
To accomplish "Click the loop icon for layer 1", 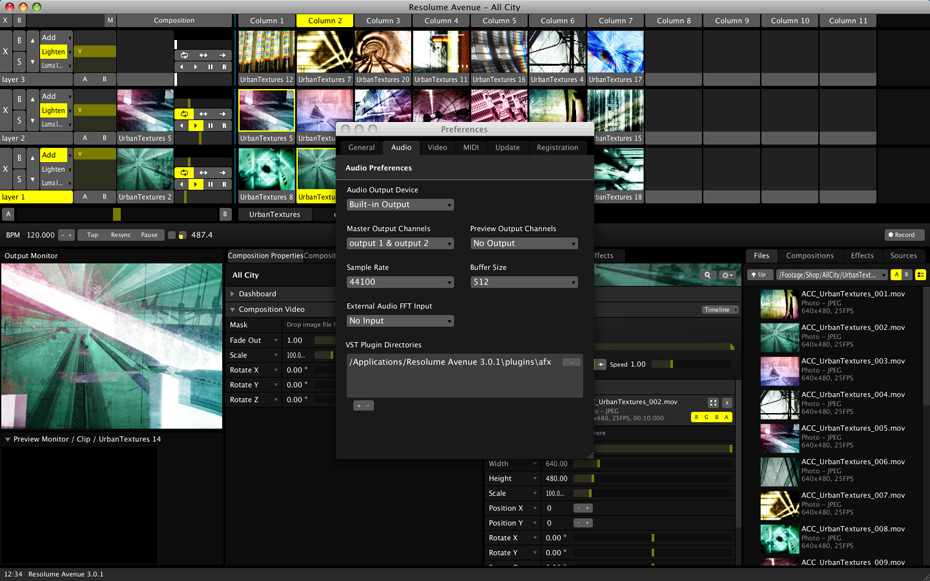I will [x=184, y=173].
